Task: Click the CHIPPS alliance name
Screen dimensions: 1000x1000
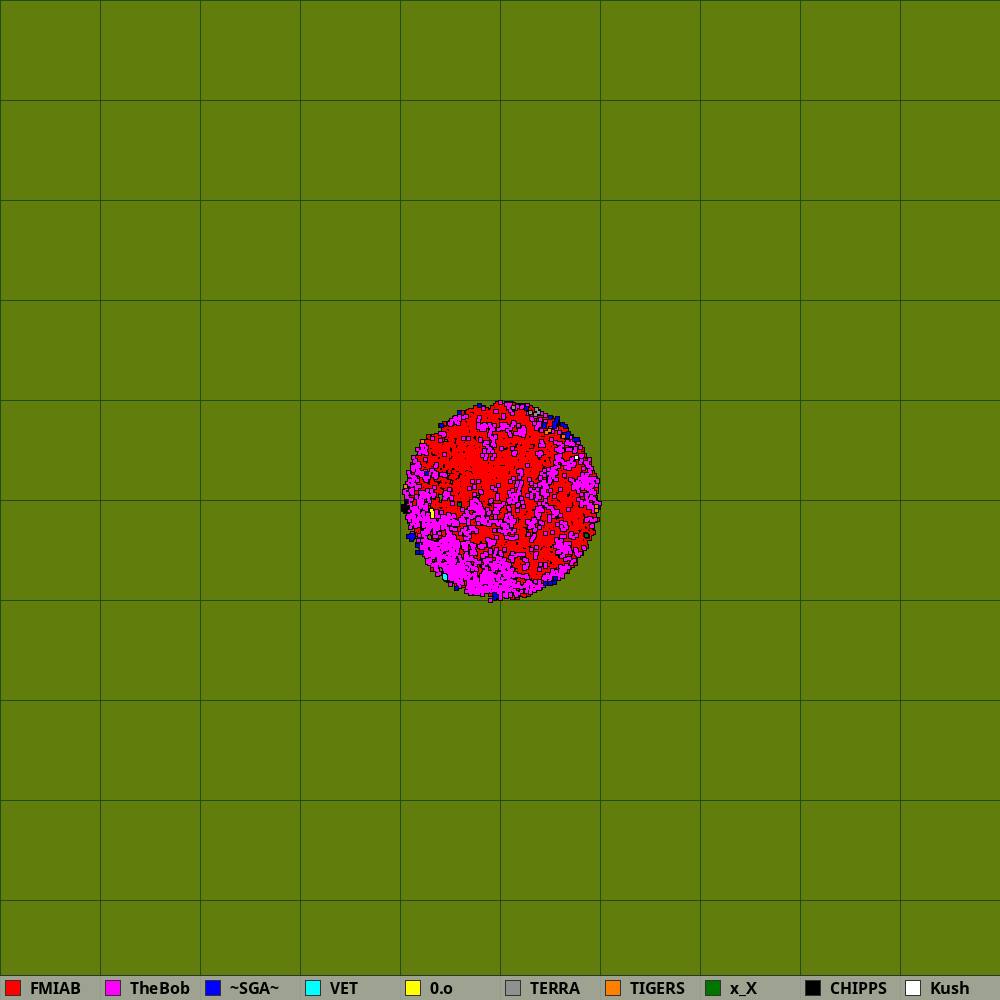Action: pyautogui.click(x=858, y=988)
